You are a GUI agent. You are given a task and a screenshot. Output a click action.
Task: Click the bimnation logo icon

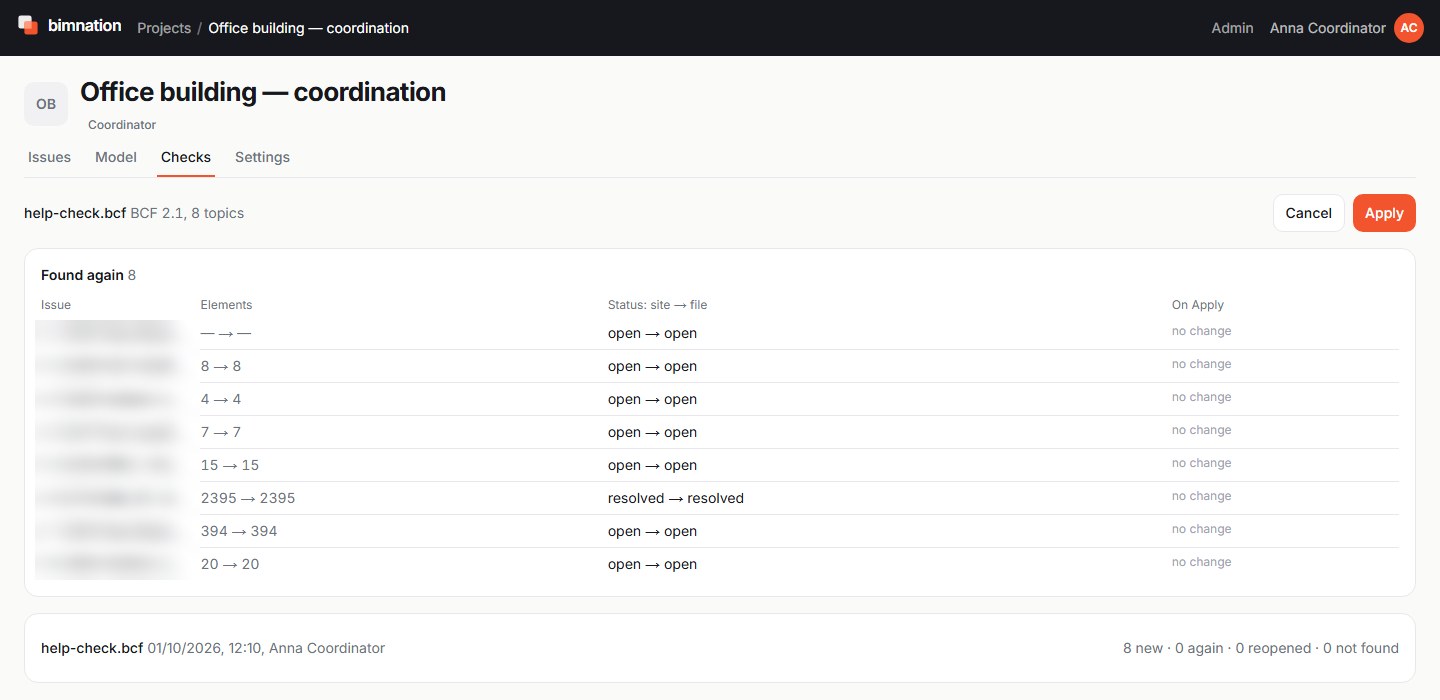(x=28, y=25)
